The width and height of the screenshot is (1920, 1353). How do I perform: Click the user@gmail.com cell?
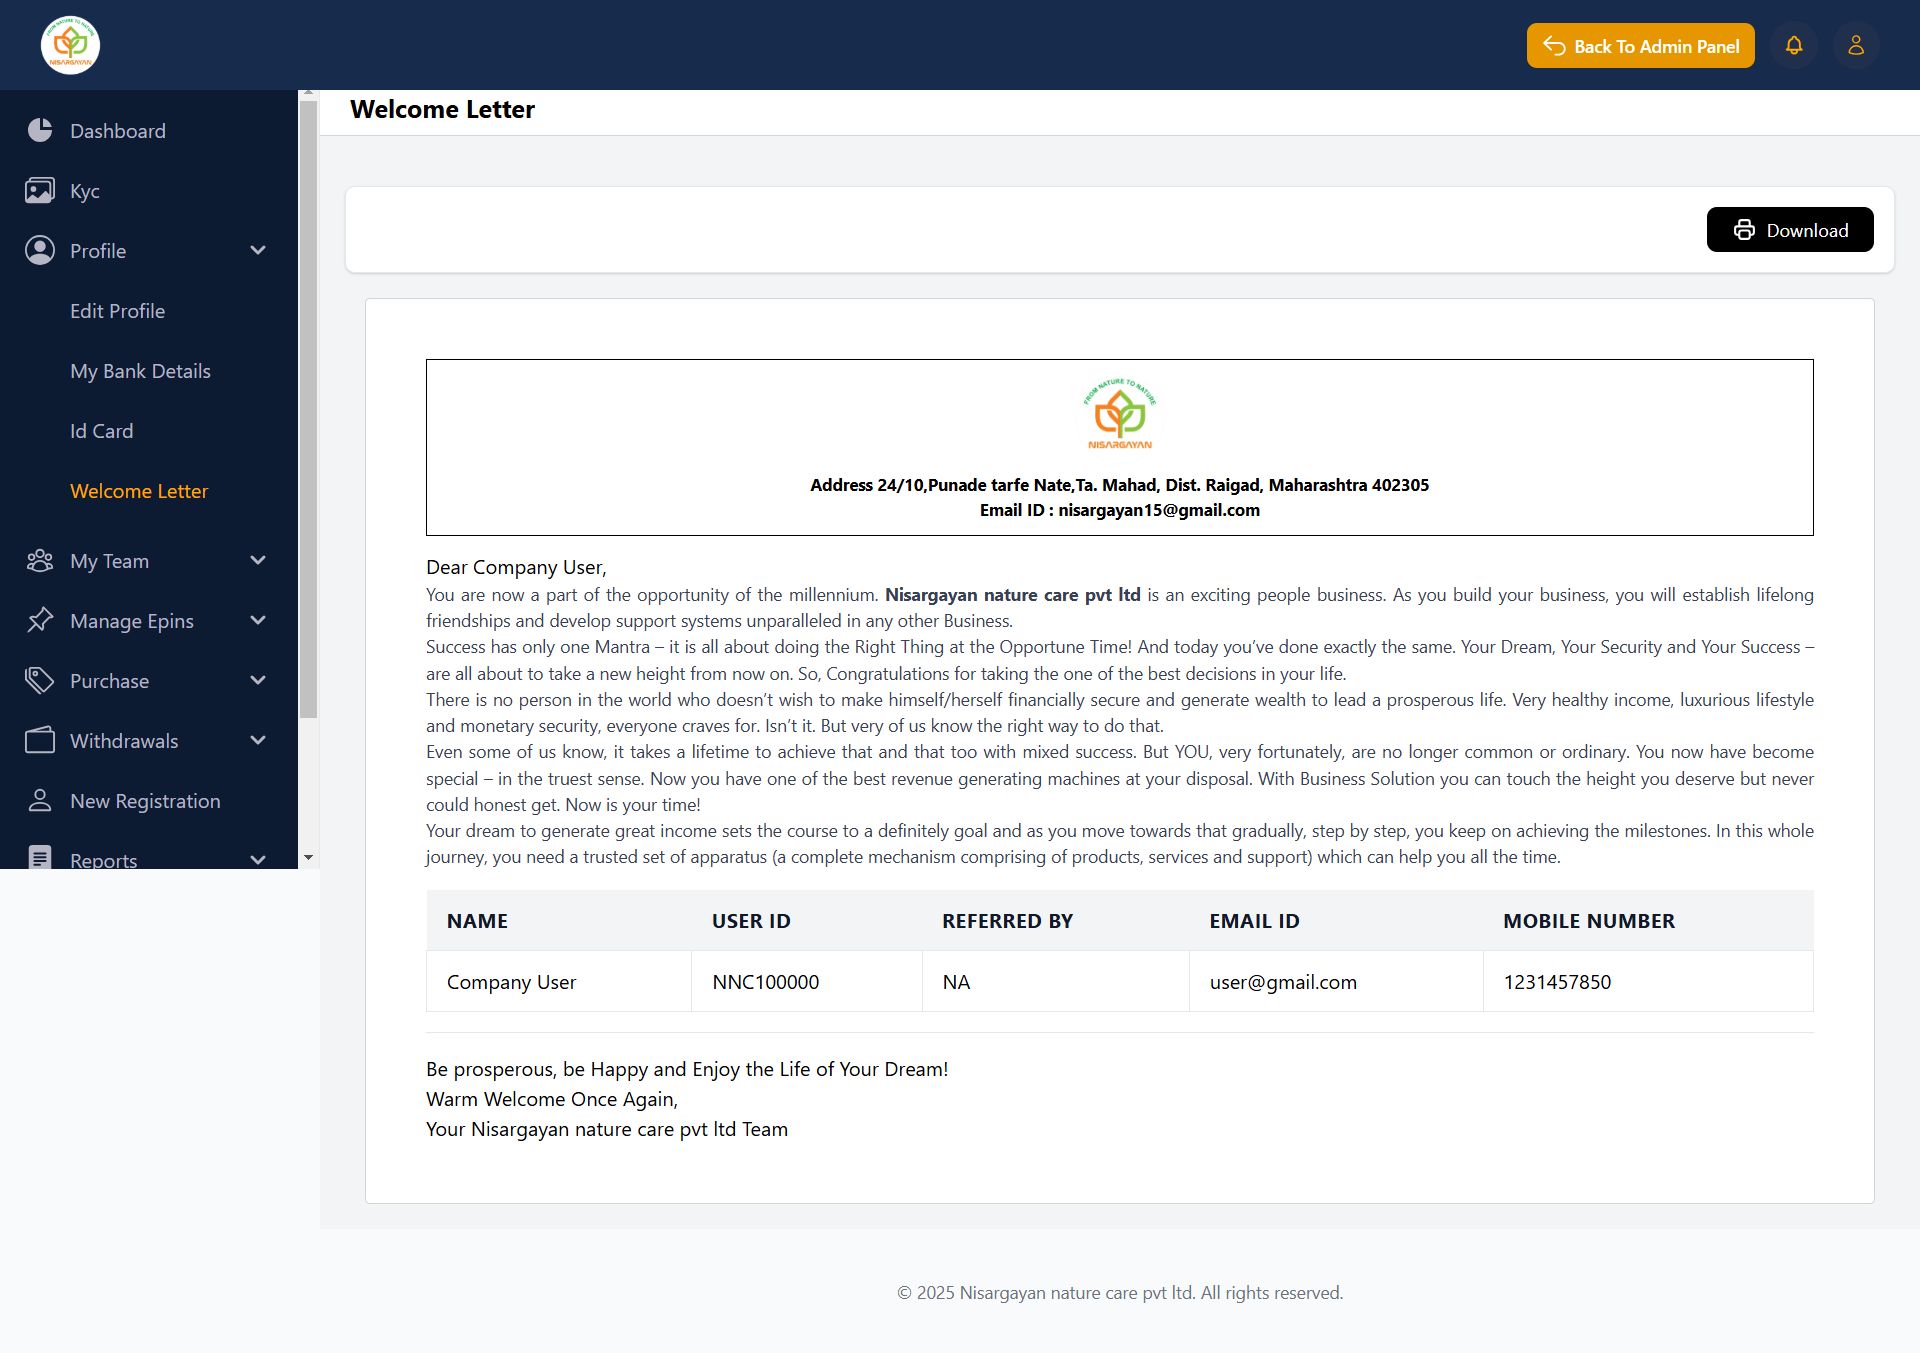point(1336,982)
